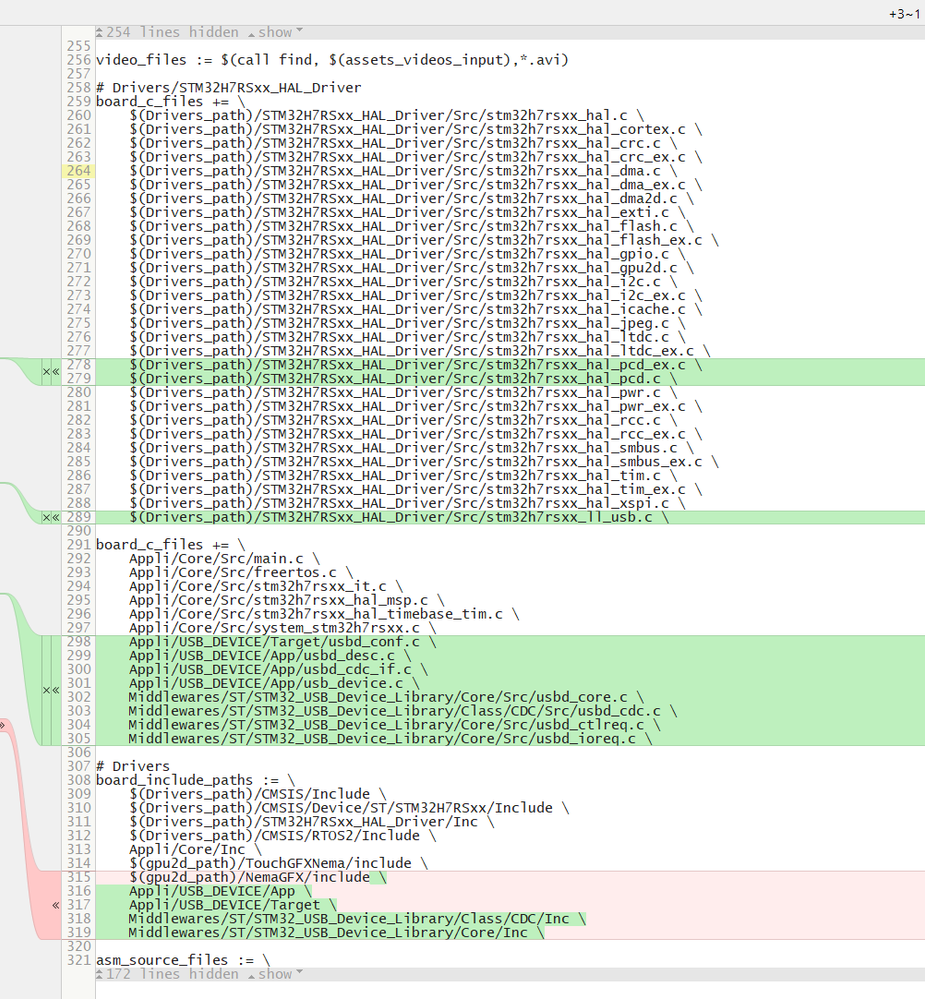925x999 pixels.
Task: Click the Appli/Core/Src/freertos.c line
Action: [x=241, y=573]
